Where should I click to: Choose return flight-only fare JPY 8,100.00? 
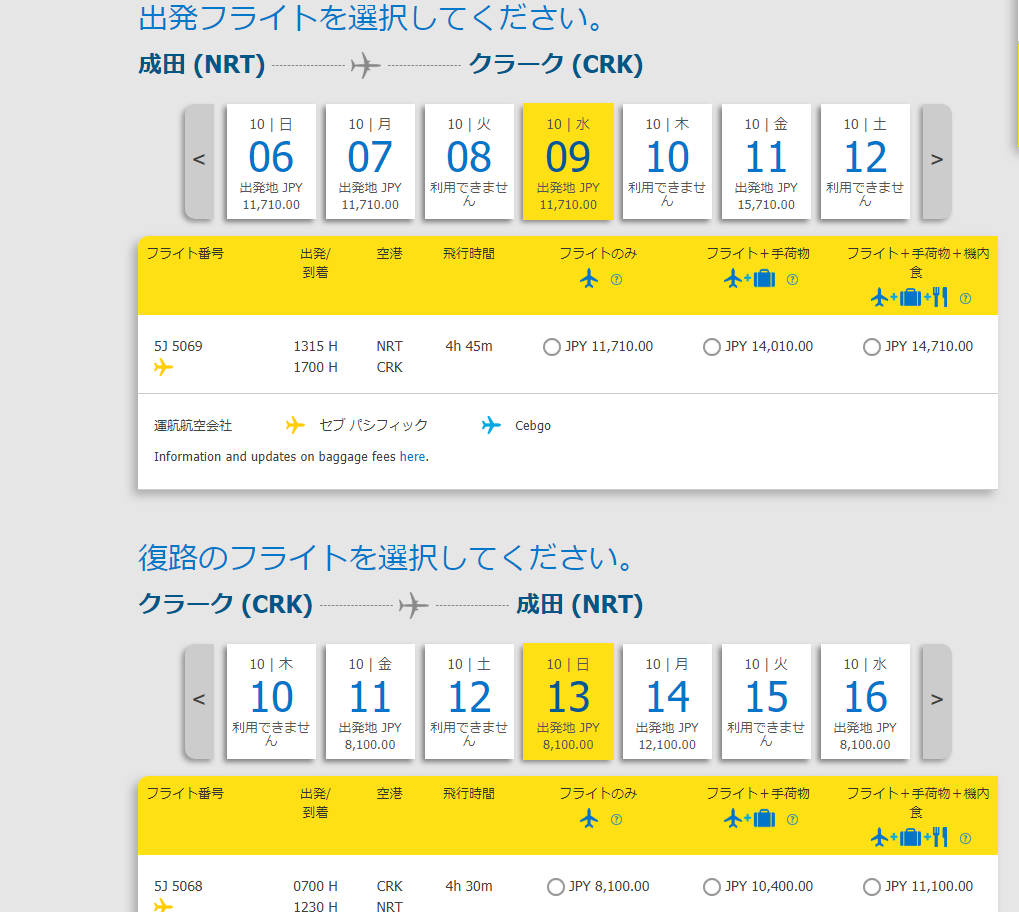coord(555,887)
